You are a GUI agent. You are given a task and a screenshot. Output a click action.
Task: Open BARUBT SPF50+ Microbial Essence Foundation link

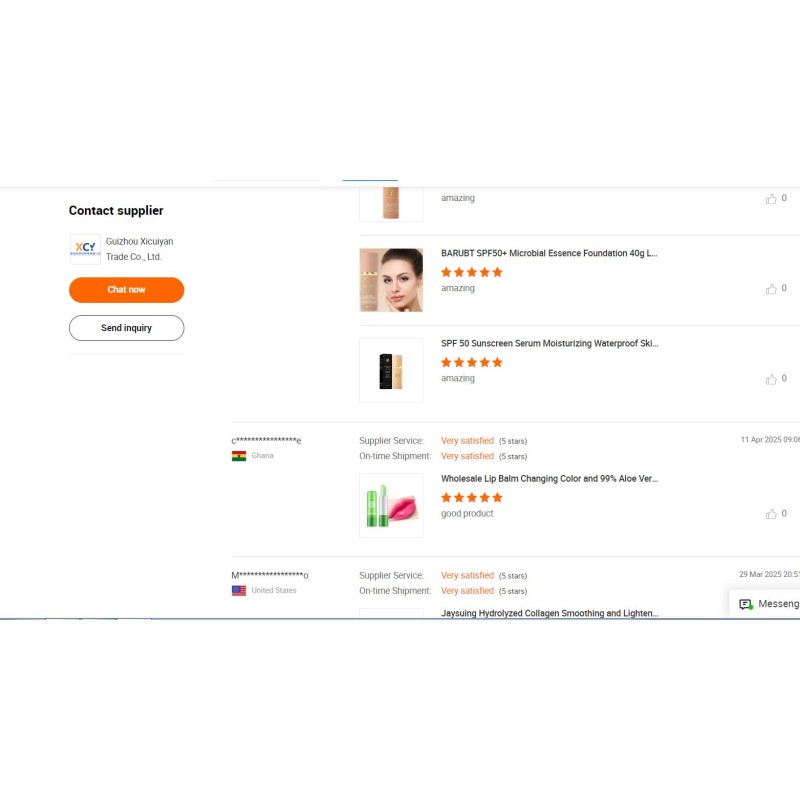point(549,253)
